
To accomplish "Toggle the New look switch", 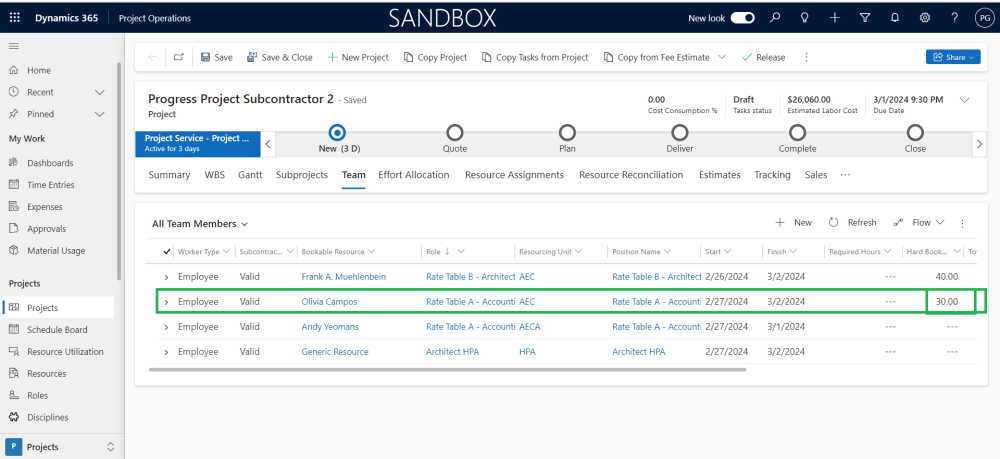I will 743,18.
